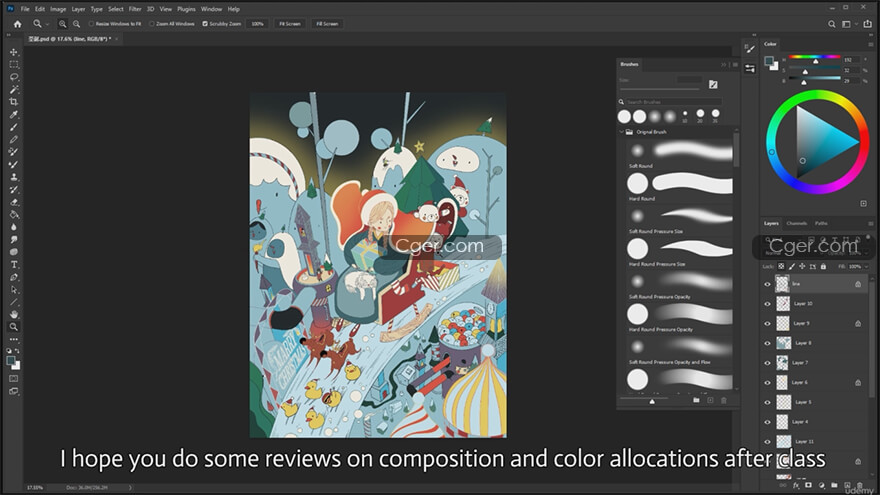Enable Zoom All Windows checkbox
The height and width of the screenshot is (495, 880).
(152, 24)
